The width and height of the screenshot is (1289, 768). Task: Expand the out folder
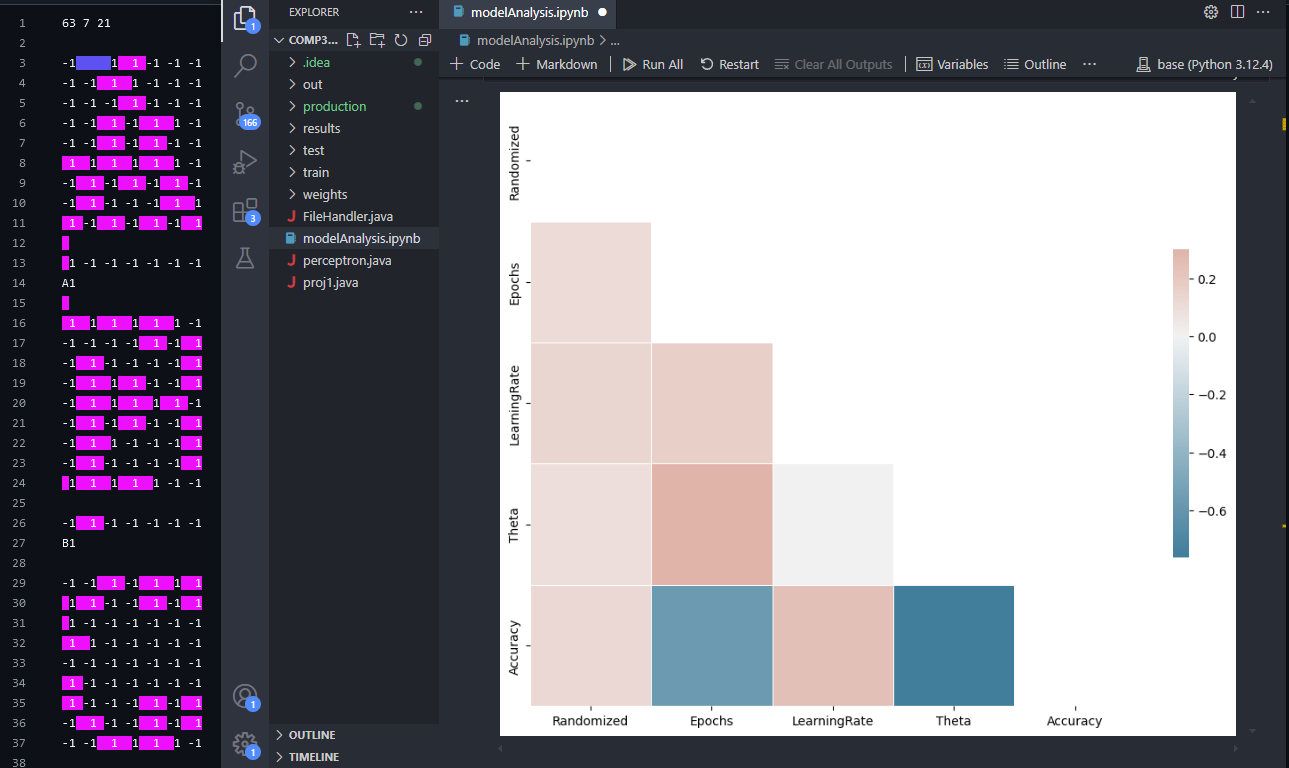point(354,84)
